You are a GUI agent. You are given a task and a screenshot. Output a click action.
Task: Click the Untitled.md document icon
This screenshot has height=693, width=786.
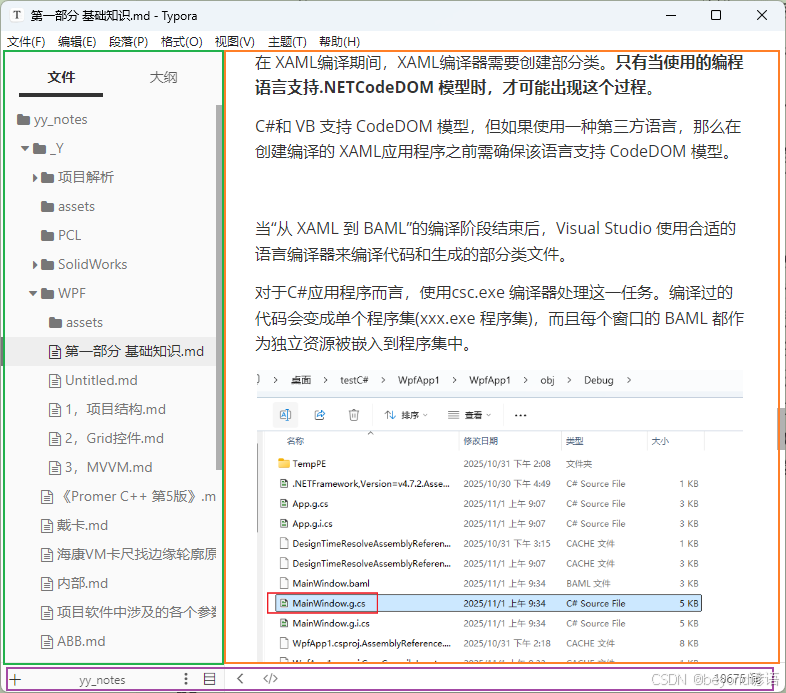pos(55,381)
